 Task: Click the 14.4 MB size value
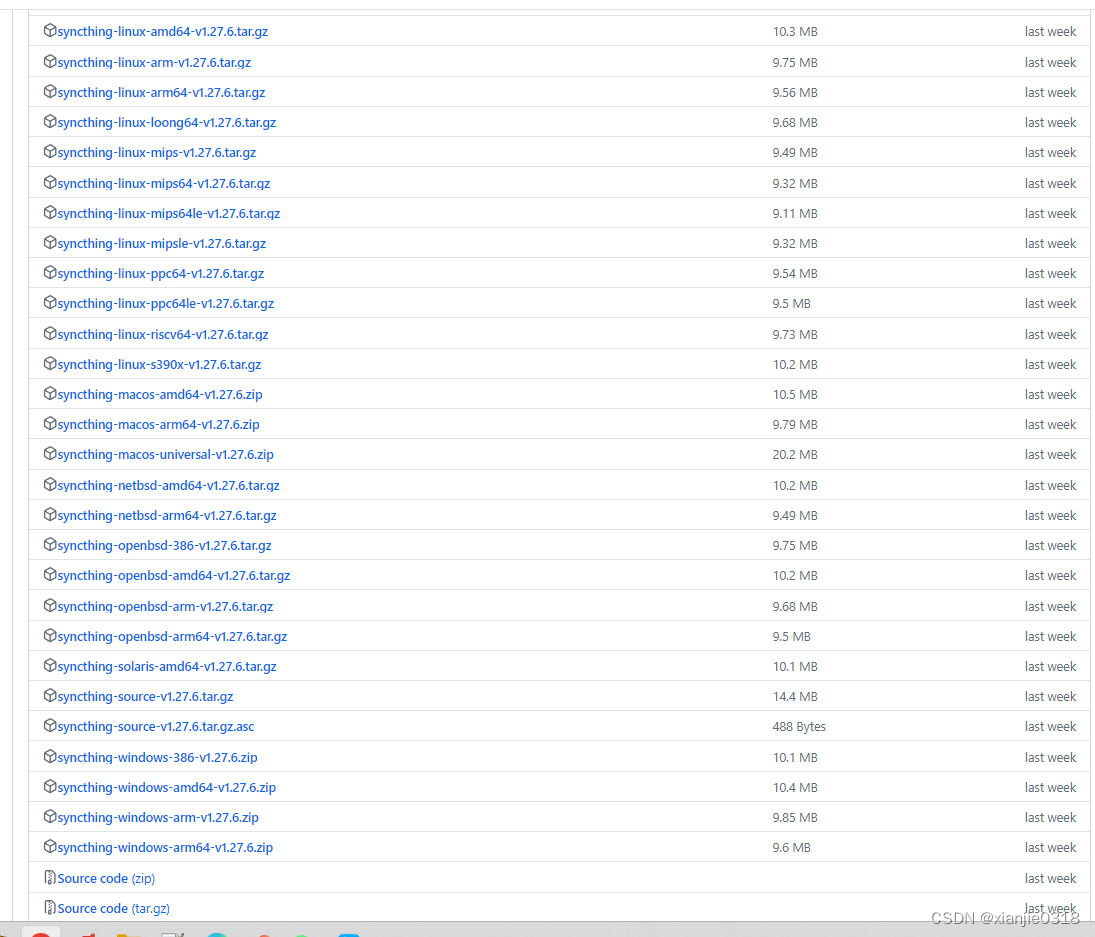coord(795,697)
